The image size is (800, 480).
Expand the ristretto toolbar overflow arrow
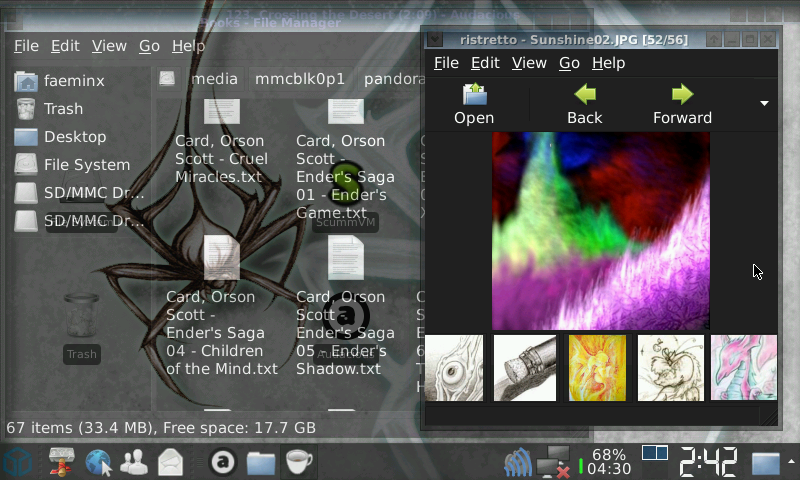(x=764, y=103)
